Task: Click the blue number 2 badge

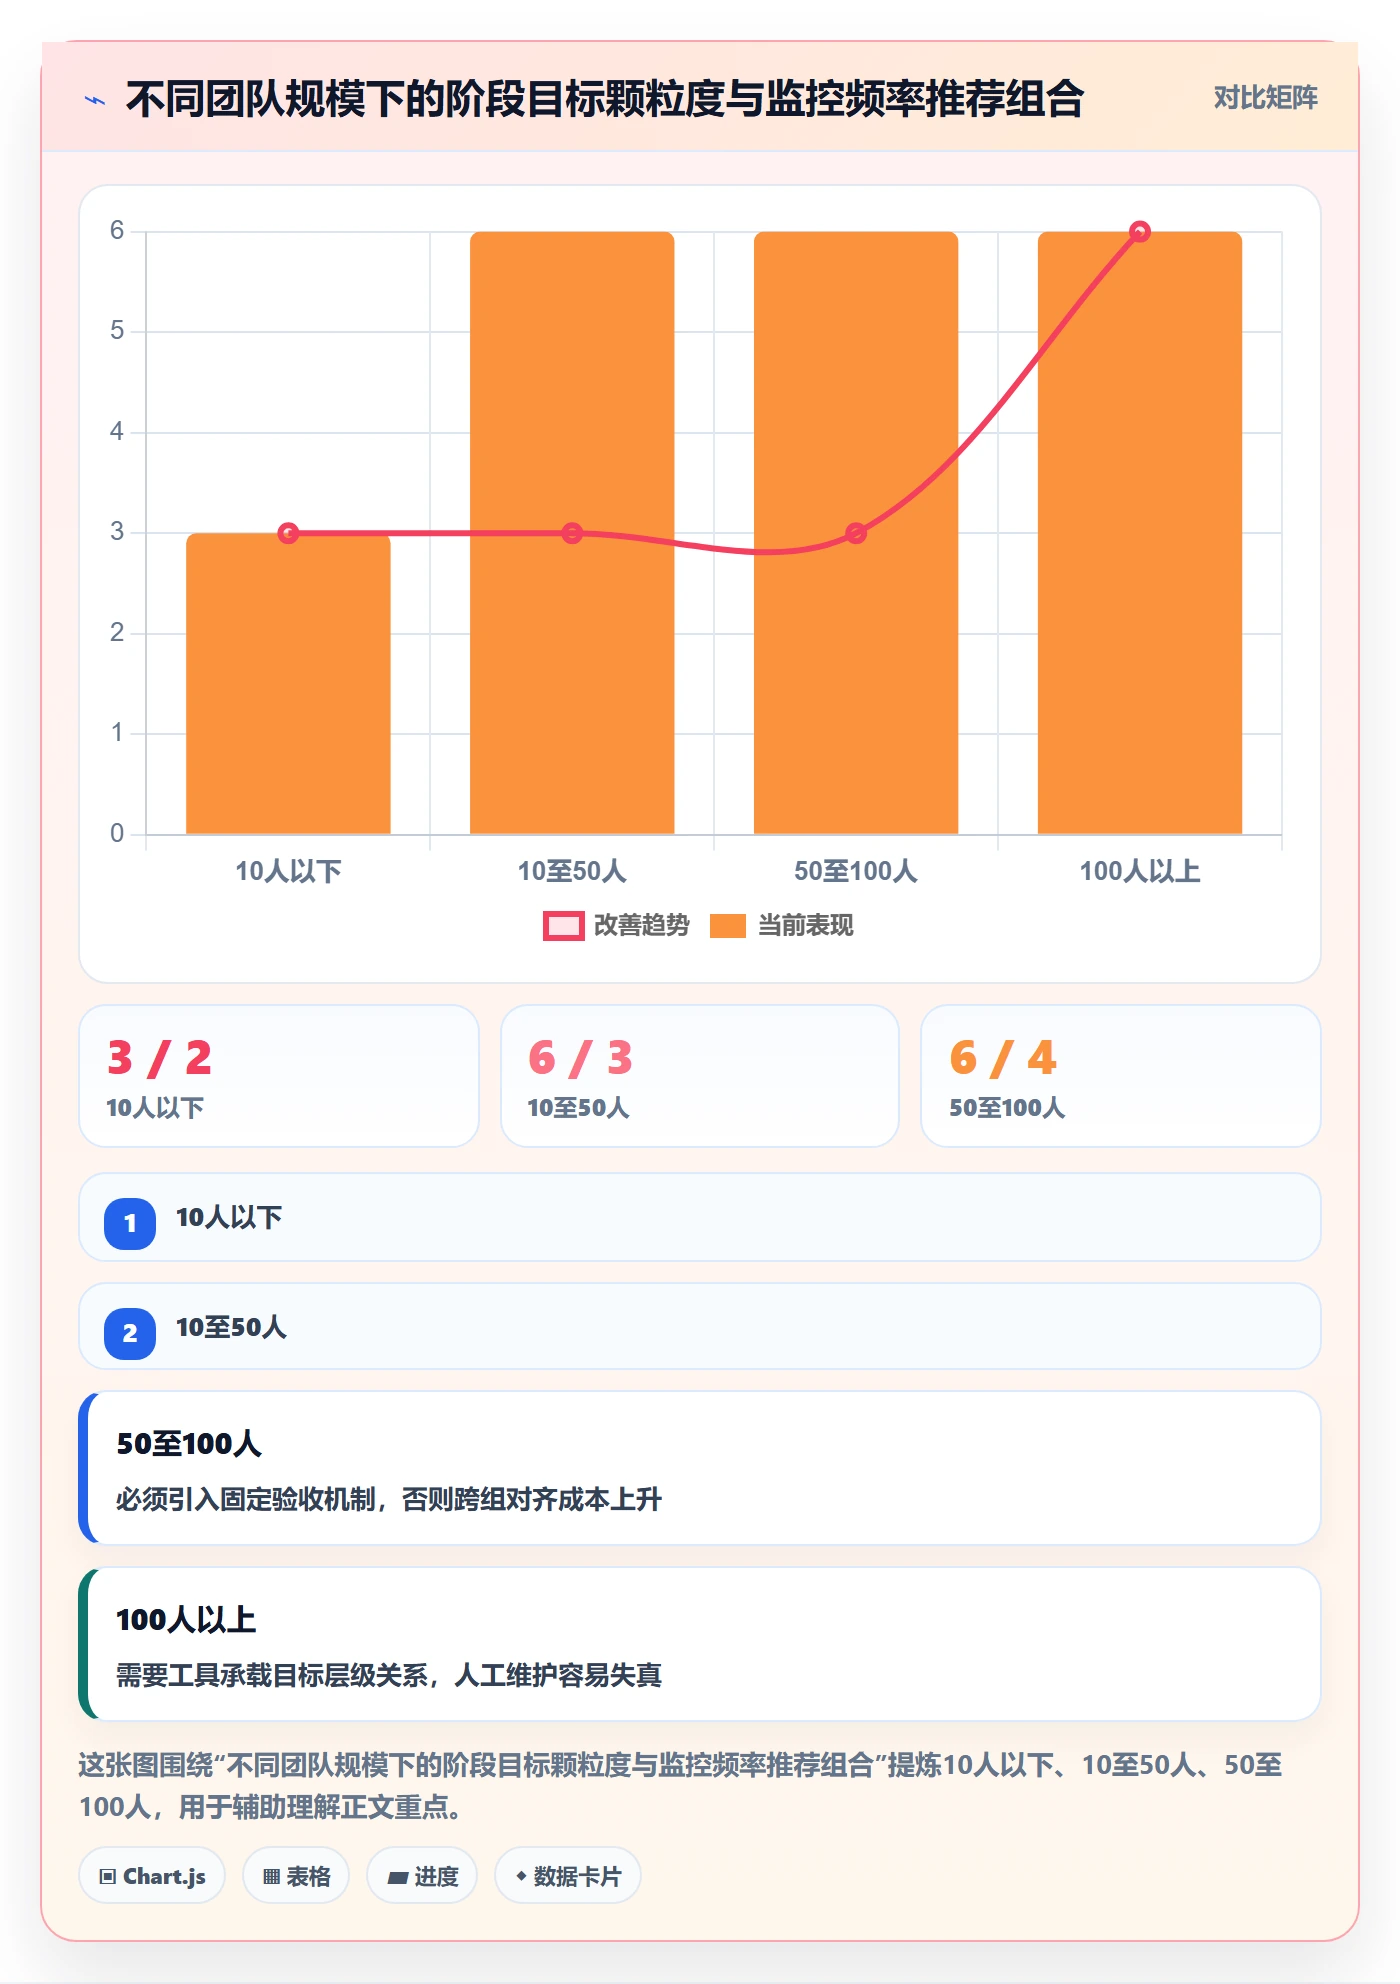Action: [x=130, y=1333]
